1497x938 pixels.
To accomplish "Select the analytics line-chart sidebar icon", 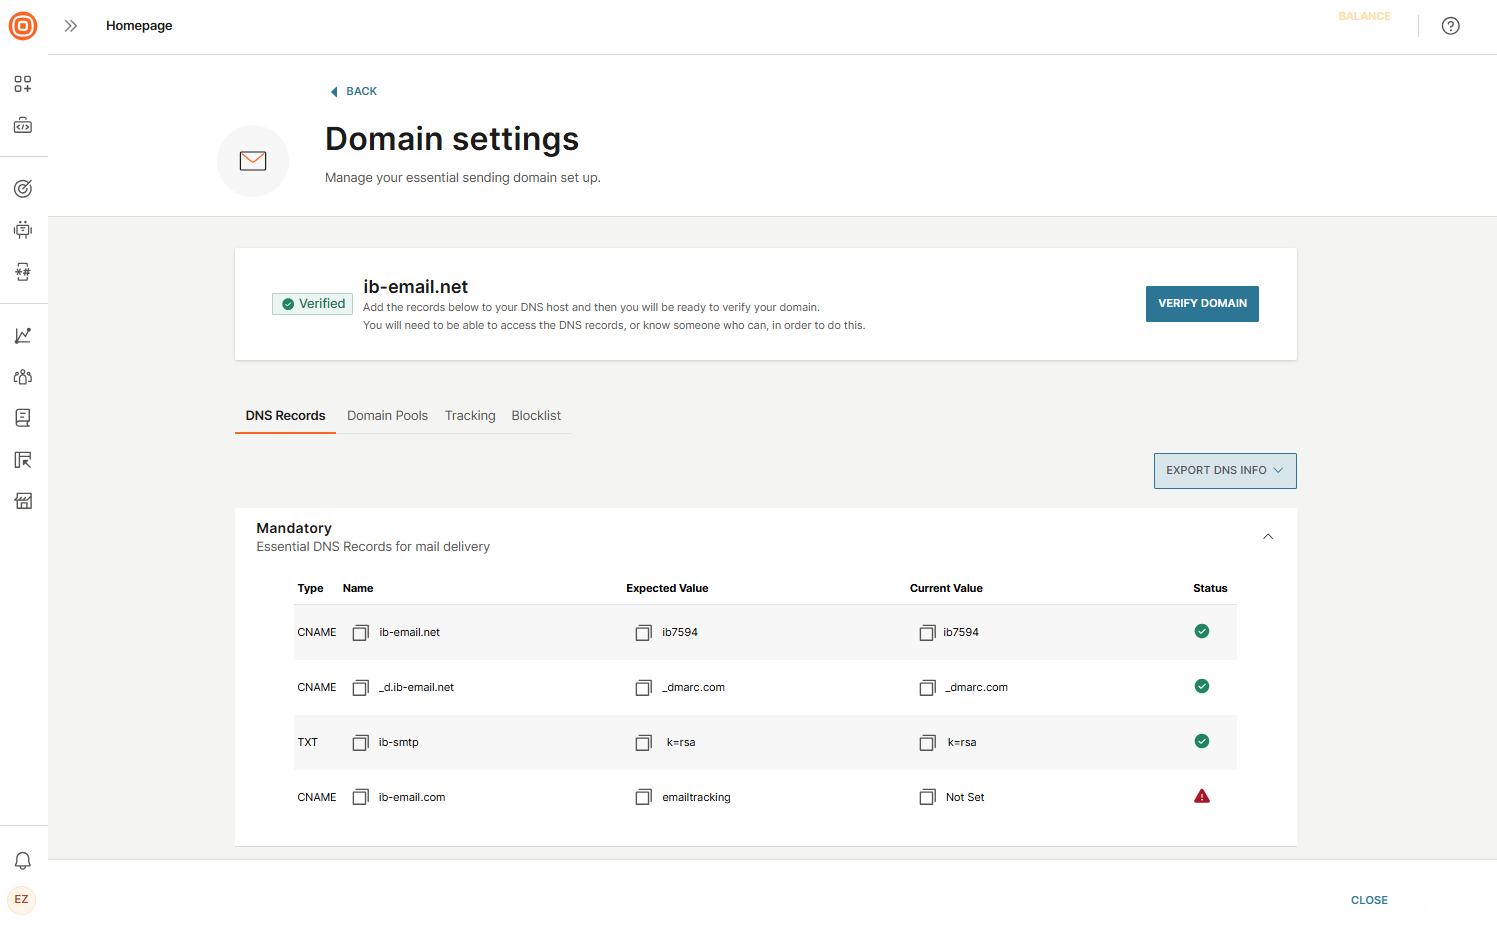I will pos(22,335).
